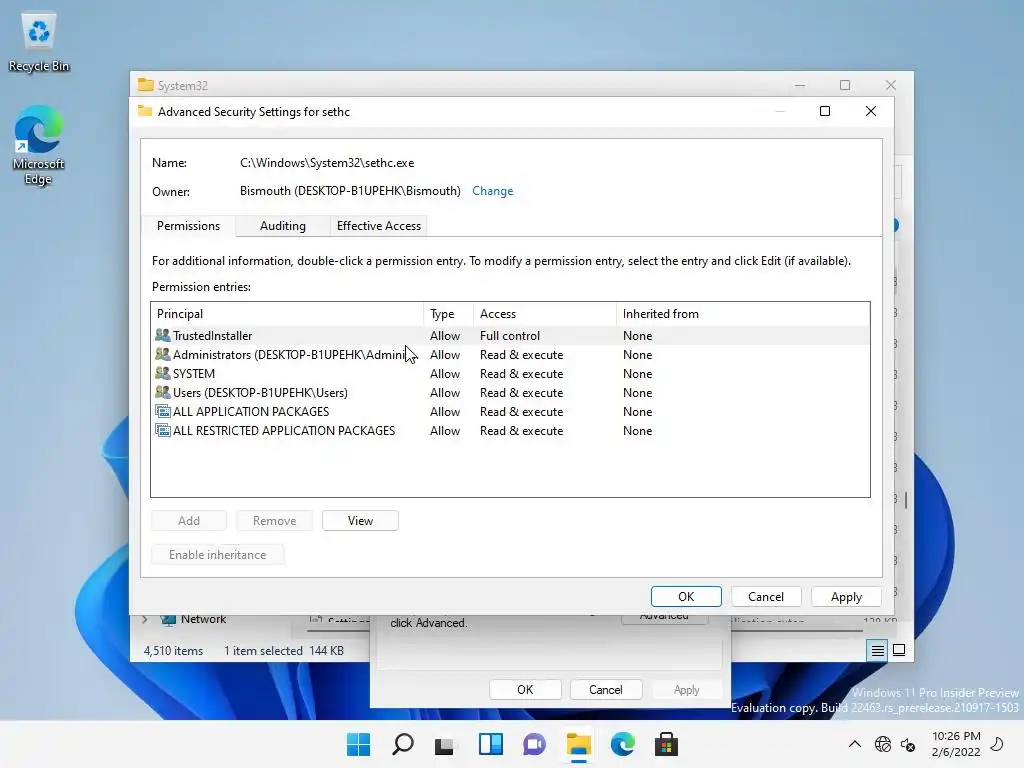The image size is (1024, 768).
Task: Select the Administrators permission entry
Action: point(510,355)
